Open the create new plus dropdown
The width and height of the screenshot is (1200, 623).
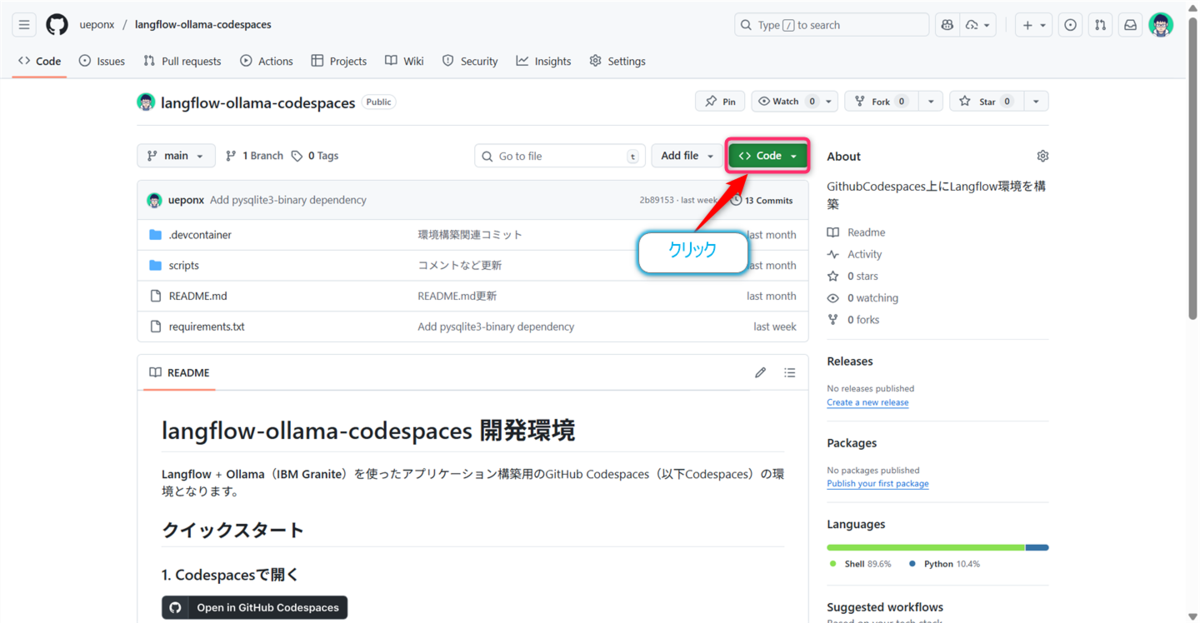point(1034,25)
